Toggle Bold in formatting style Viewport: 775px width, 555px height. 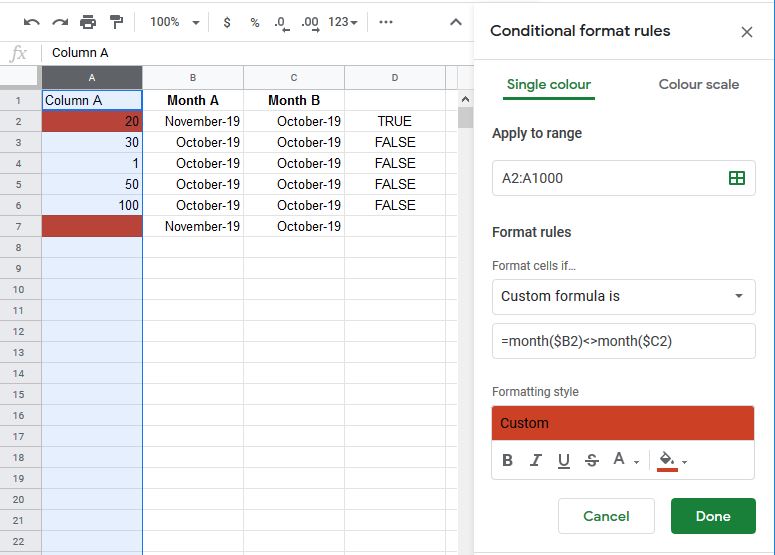507,461
